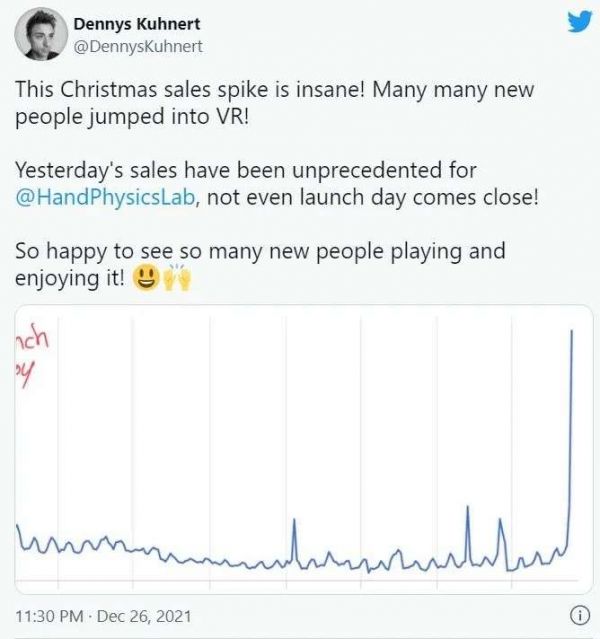Click the info icon beside the timestamp

(577, 615)
